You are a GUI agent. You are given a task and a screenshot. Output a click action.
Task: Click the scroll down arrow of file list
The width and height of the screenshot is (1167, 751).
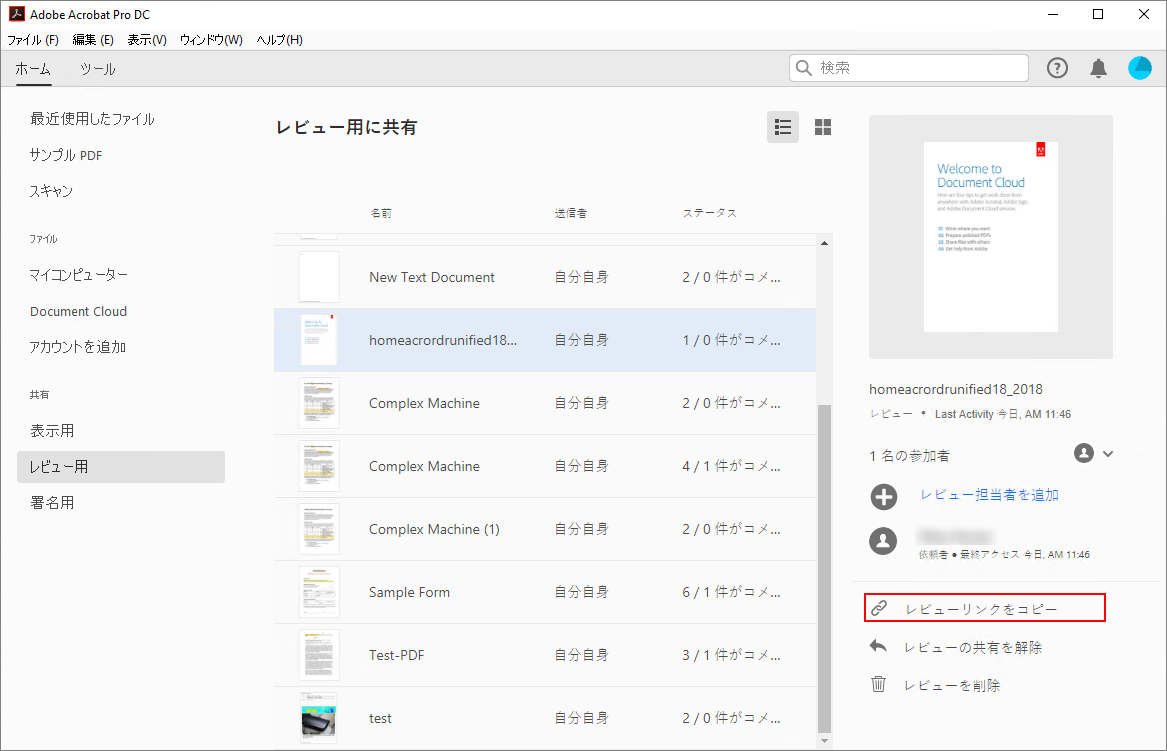click(x=824, y=741)
